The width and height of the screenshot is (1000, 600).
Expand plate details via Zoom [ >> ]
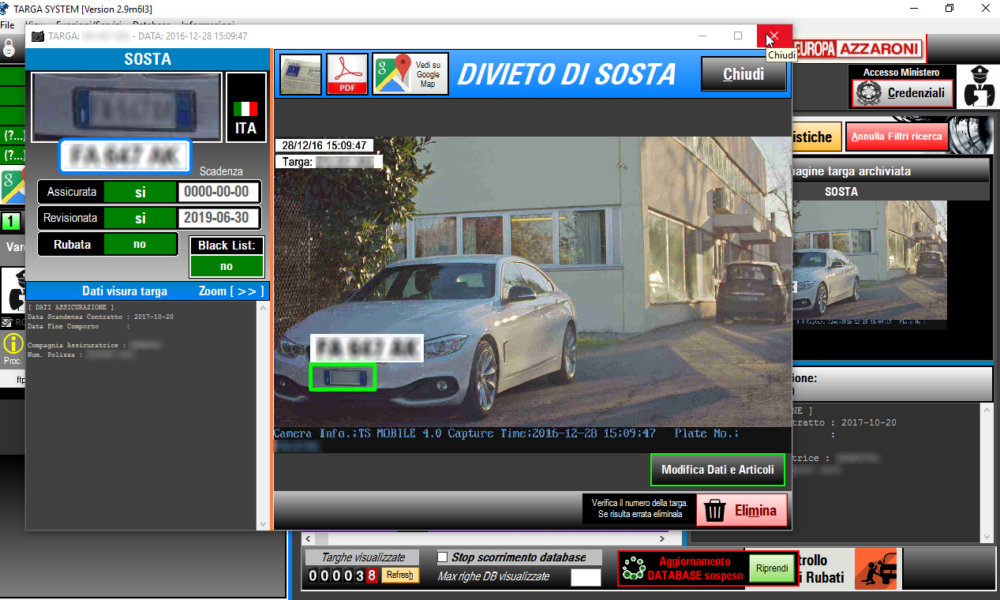[x=231, y=291]
